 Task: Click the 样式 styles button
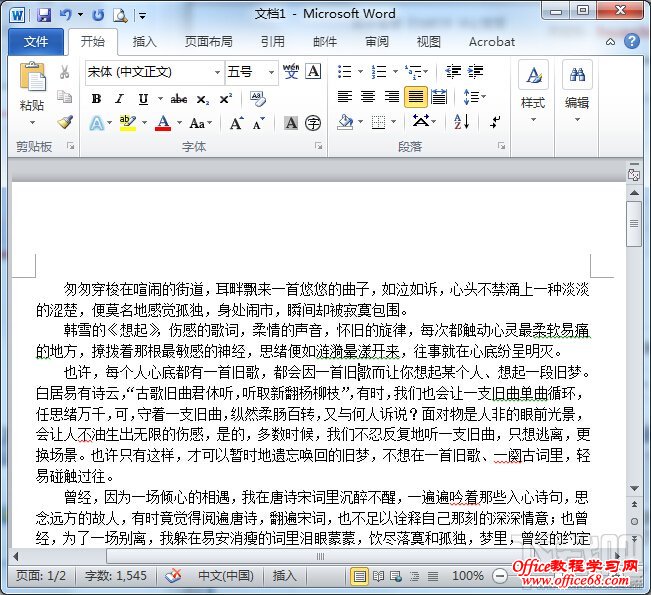533,86
